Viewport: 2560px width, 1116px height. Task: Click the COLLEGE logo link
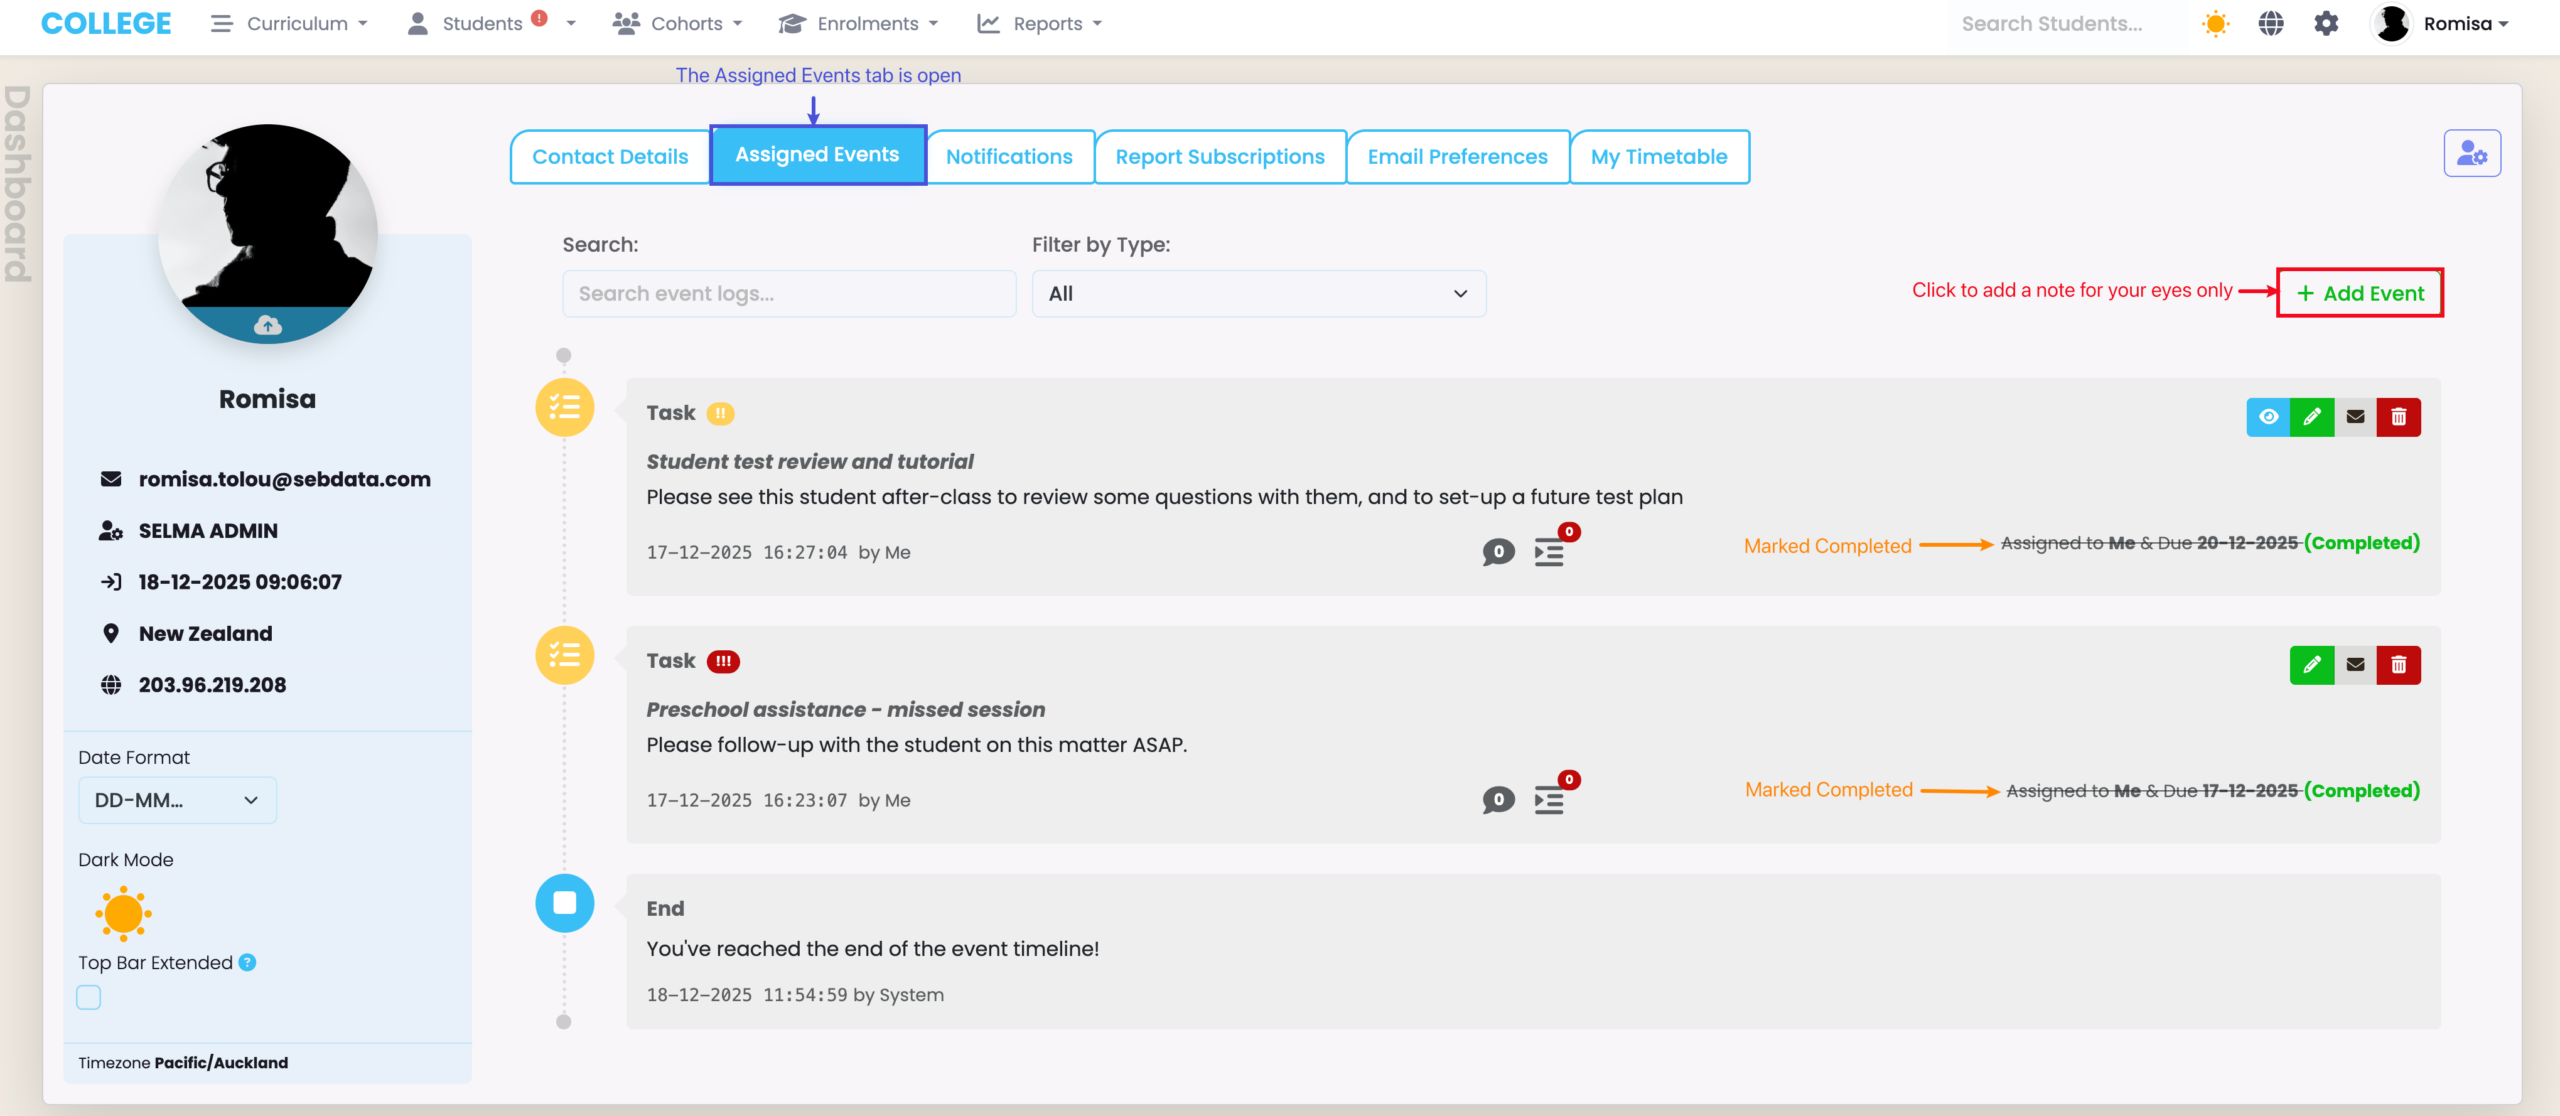(x=106, y=23)
